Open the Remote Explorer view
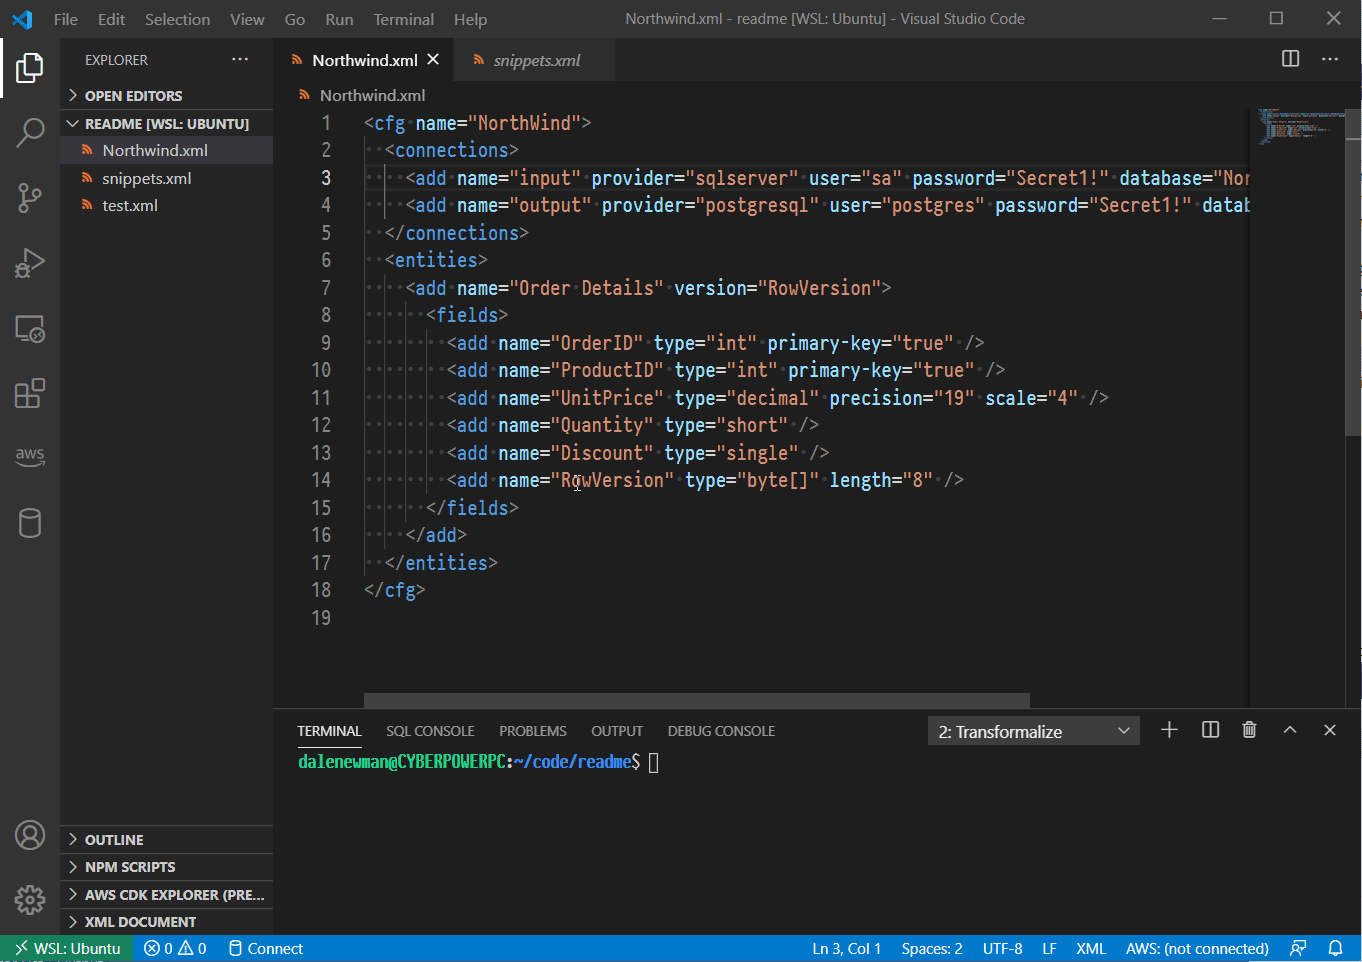Screen dimensions: 1362x962 point(30,329)
